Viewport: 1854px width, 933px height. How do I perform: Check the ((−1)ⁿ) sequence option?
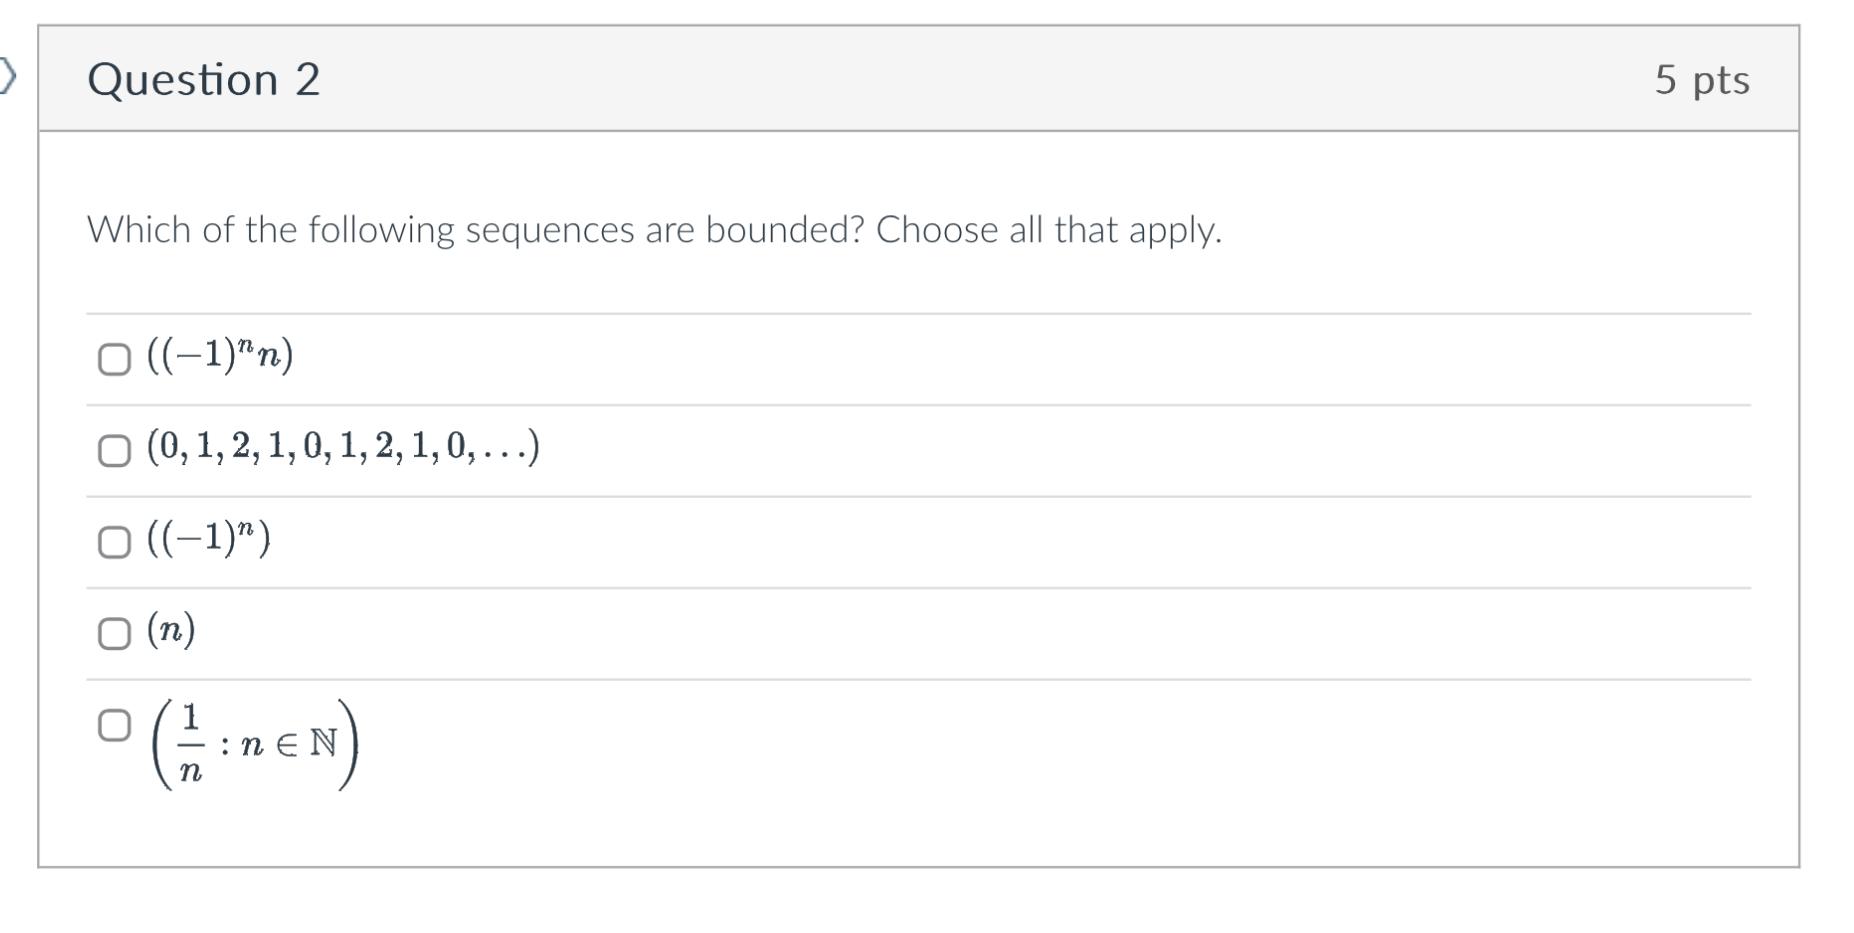pyautogui.click(x=114, y=543)
